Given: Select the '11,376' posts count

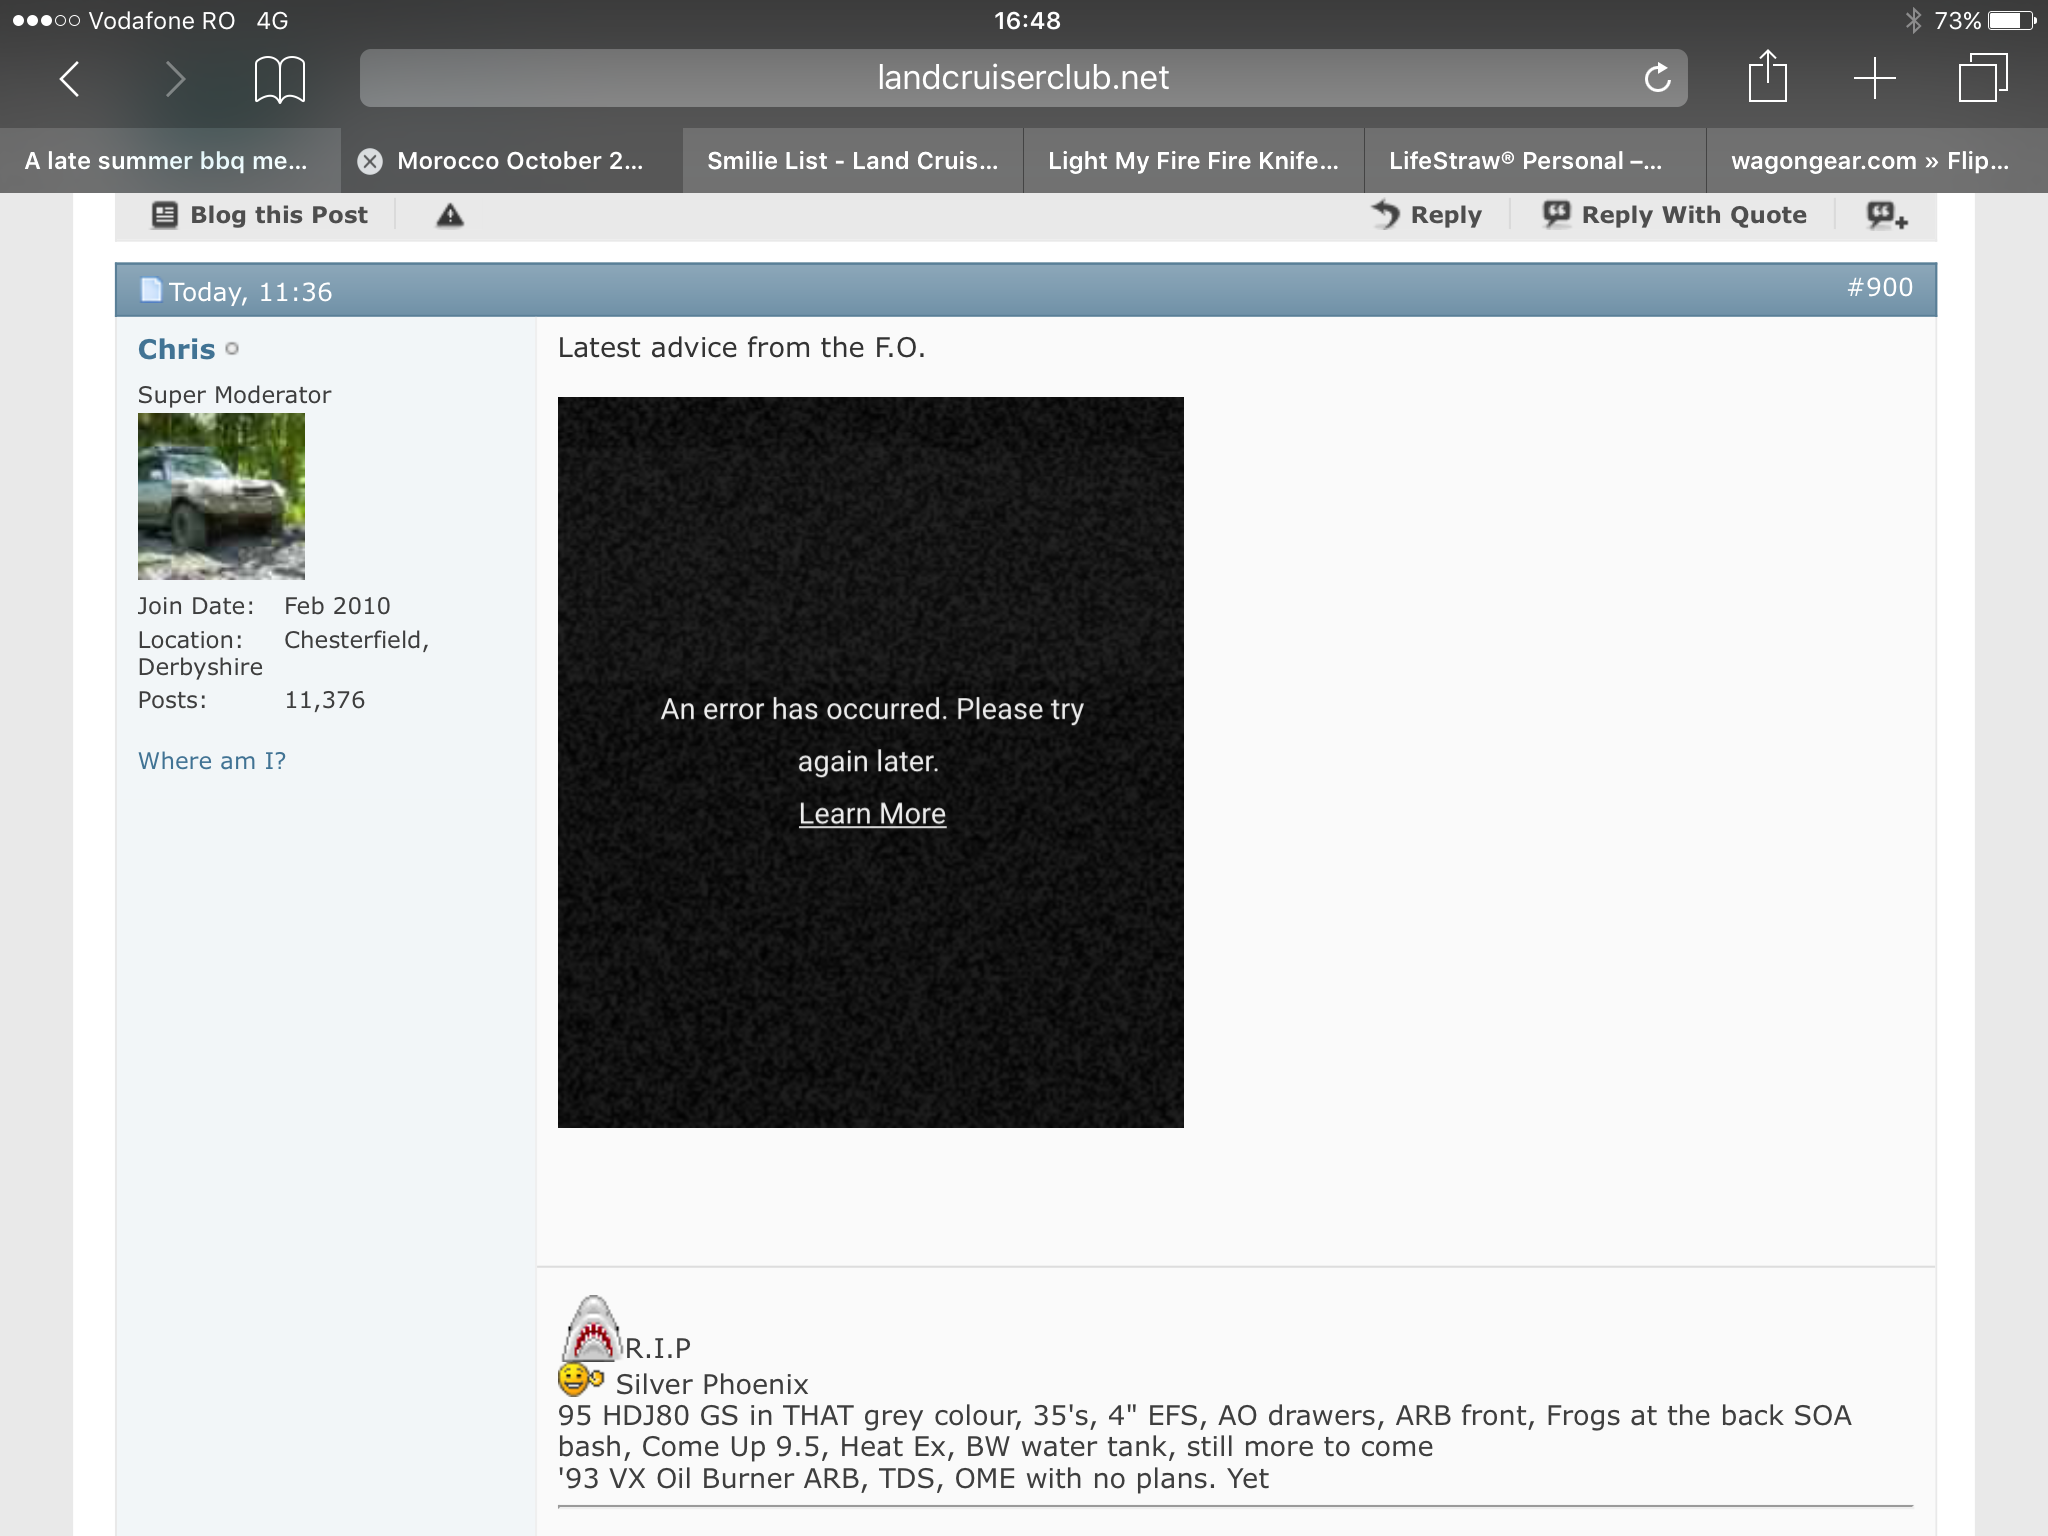Looking at the screenshot, I should (325, 700).
